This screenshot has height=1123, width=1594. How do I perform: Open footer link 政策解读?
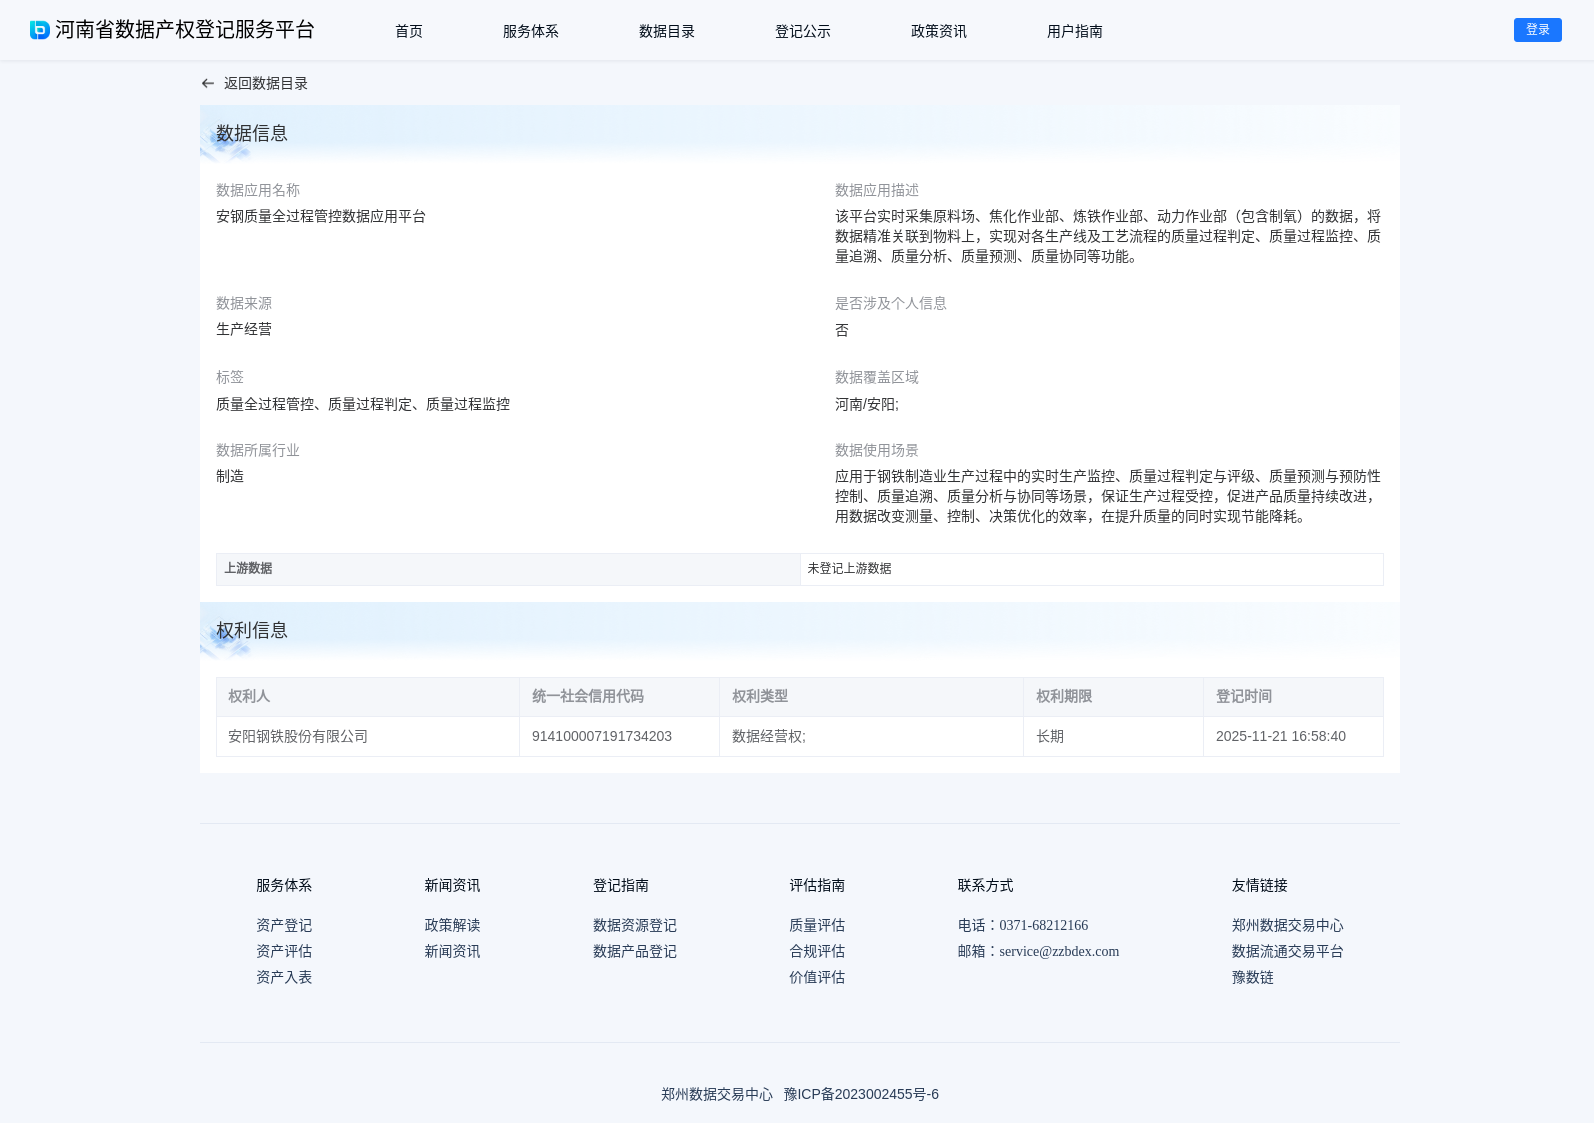452,926
